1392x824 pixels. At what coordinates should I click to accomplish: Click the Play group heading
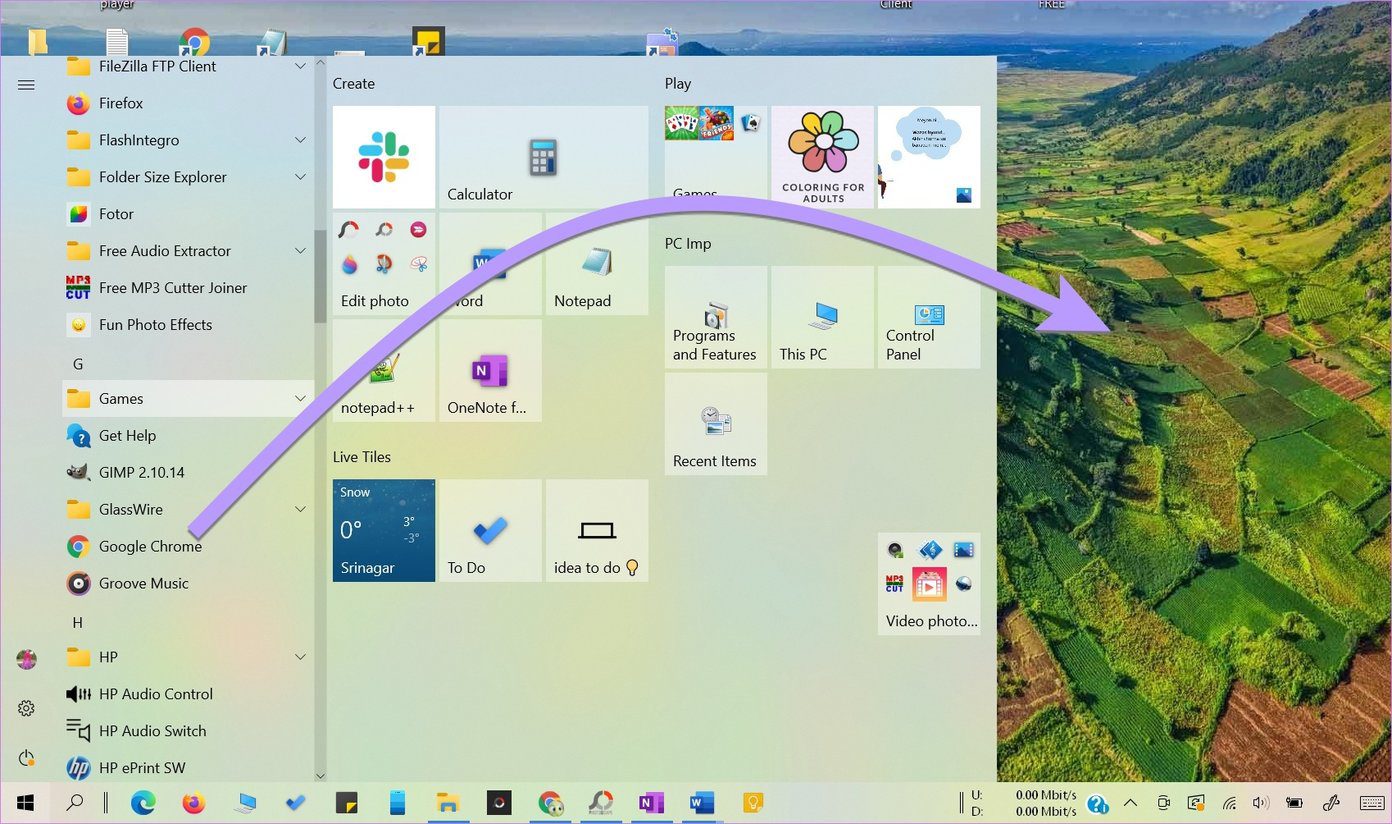[x=678, y=84]
